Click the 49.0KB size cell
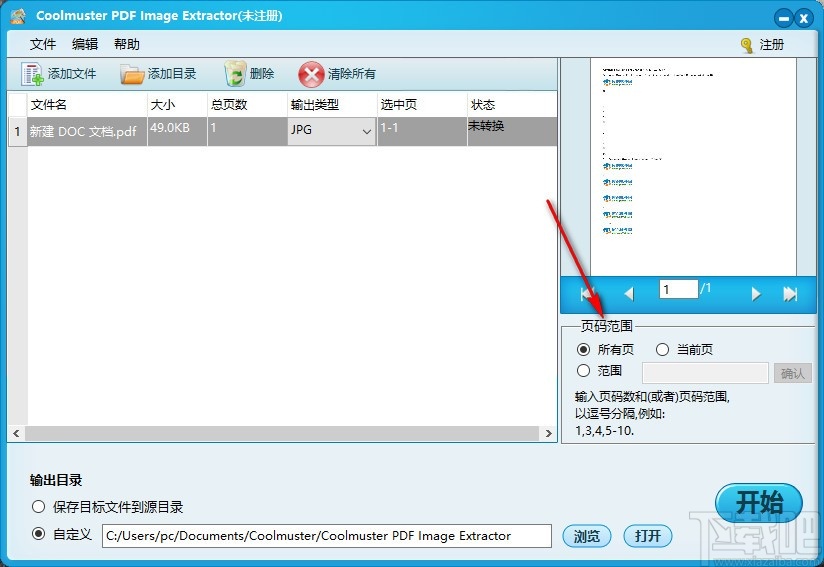The width and height of the screenshot is (824, 567). click(178, 131)
